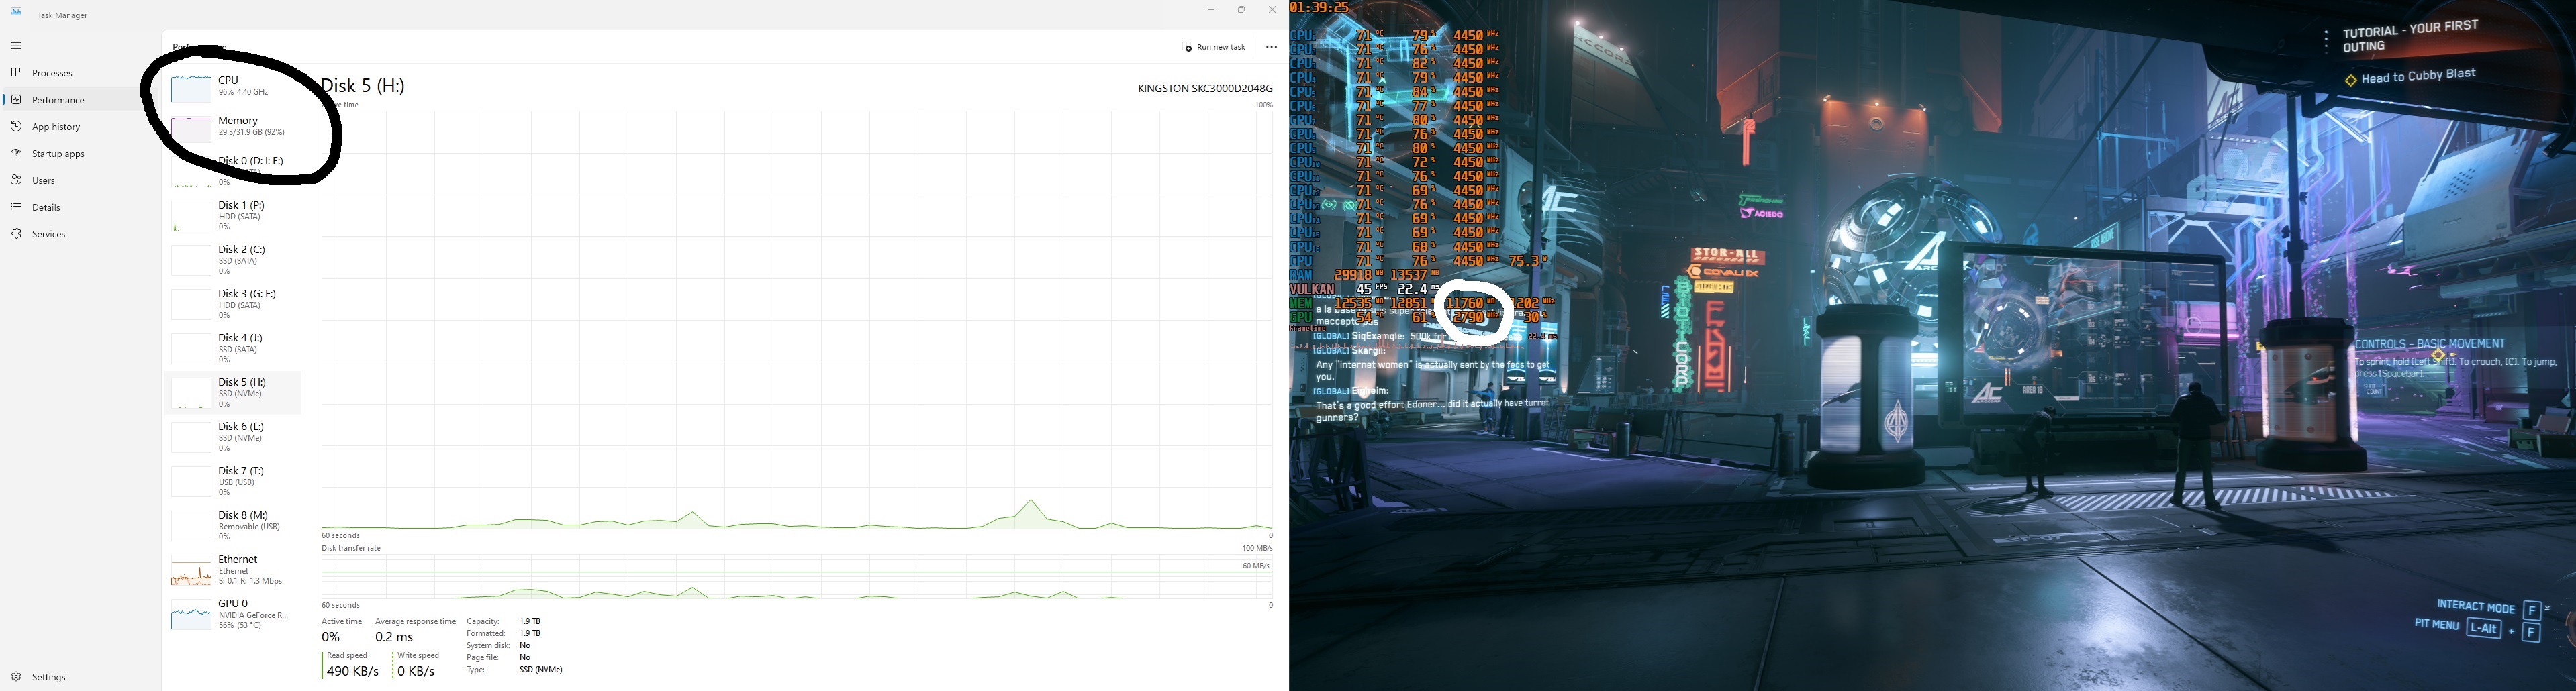Click the Ethernet mini graph thumbnail
This screenshot has width=2576, height=691.
pyautogui.click(x=191, y=571)
